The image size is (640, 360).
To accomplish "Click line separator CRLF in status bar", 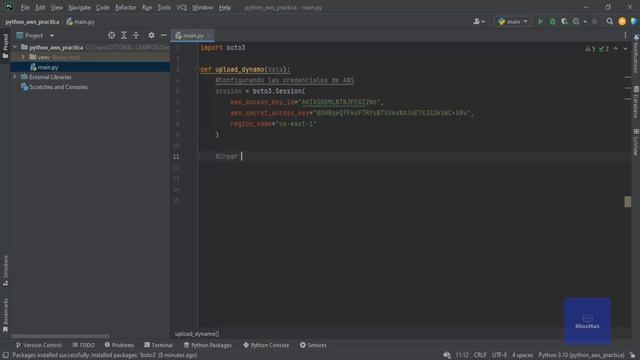I will coord(480,355).
